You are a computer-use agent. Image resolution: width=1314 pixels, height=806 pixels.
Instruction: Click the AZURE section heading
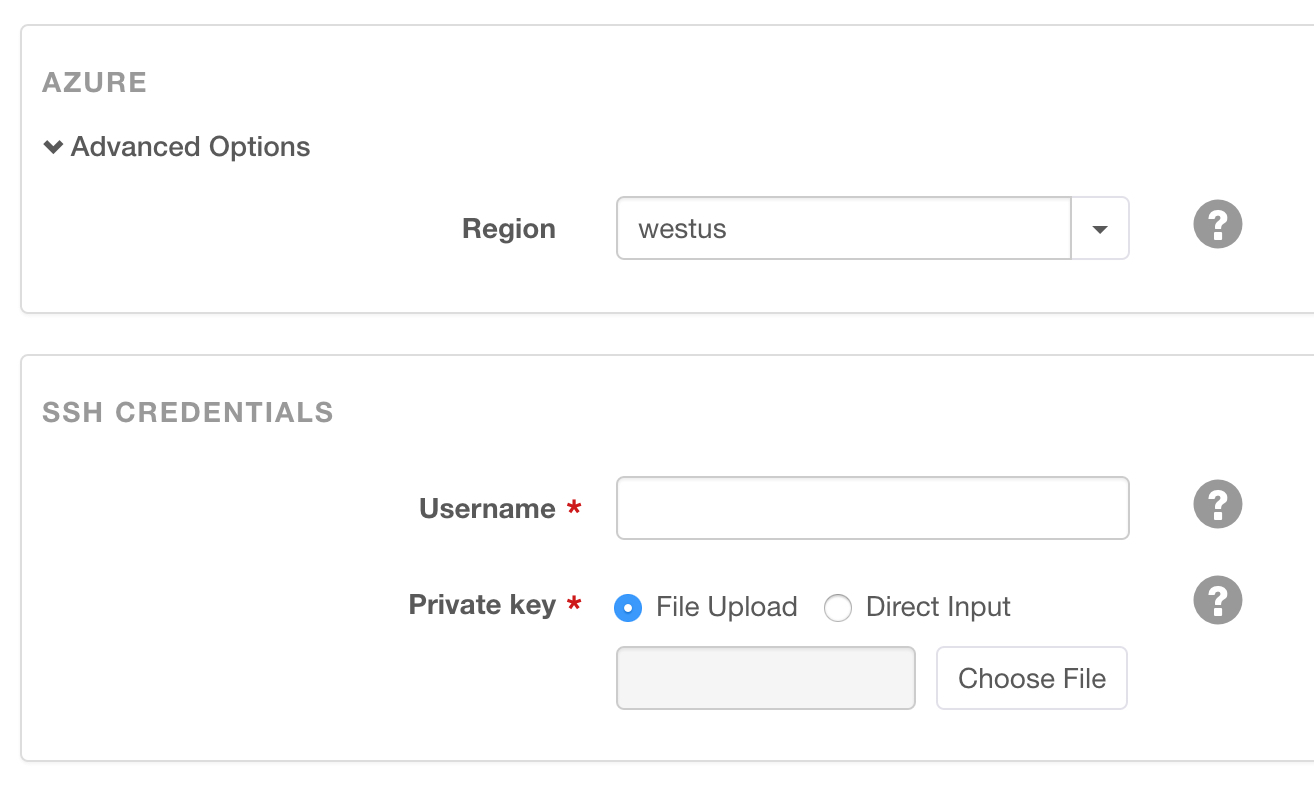95,82
